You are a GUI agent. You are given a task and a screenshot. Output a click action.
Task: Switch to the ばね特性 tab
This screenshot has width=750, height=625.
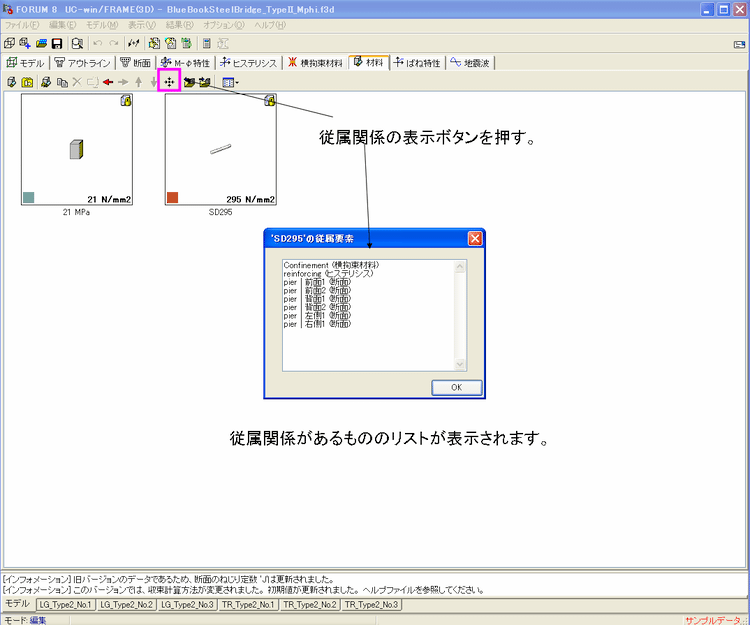[x=417, y=63]
